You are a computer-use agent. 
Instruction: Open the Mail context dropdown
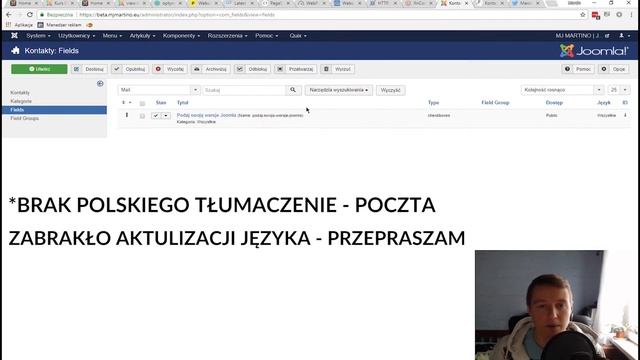click(159, 90)
